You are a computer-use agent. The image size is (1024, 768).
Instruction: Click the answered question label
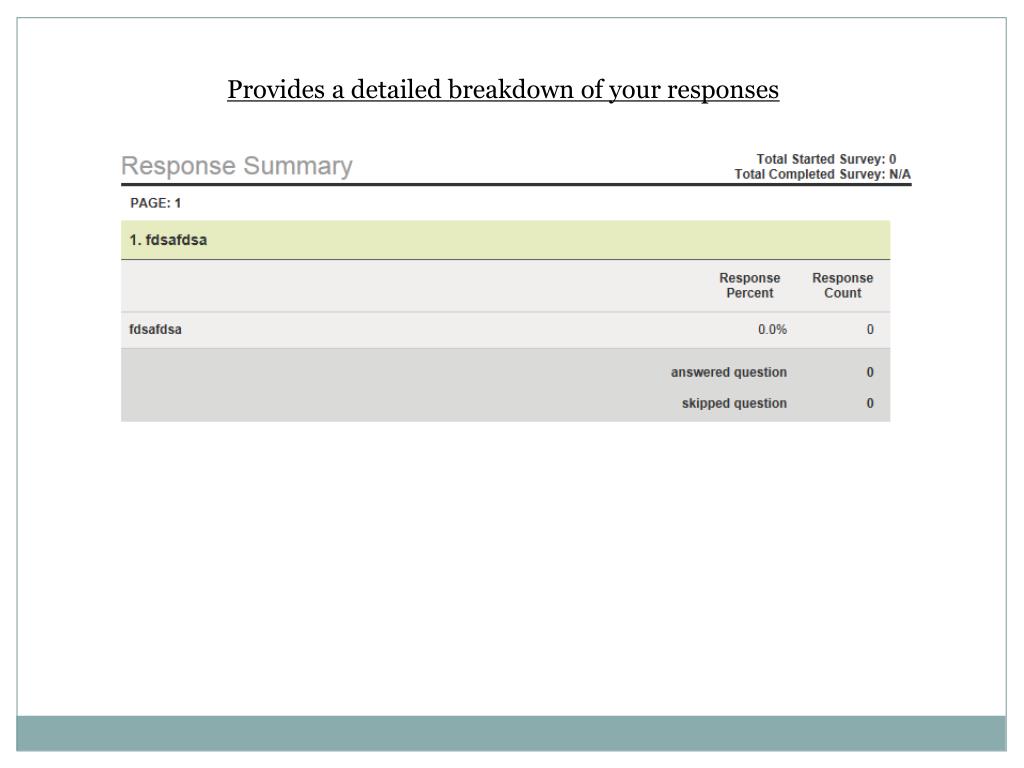point(729,372)
